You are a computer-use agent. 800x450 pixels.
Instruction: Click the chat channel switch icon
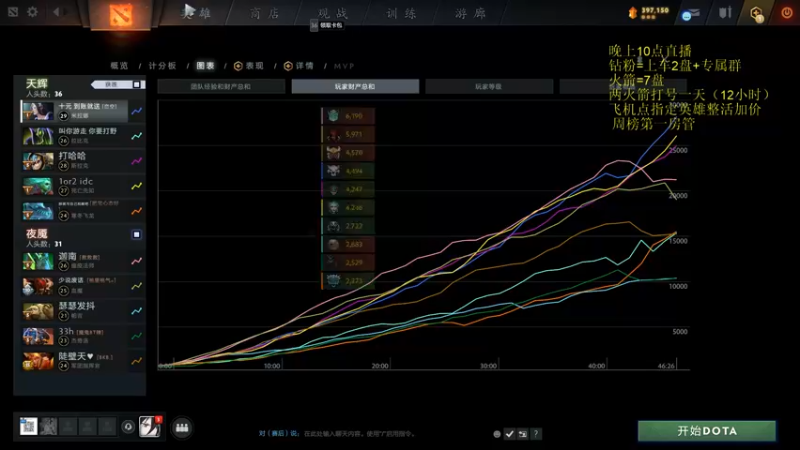point(522,434)
